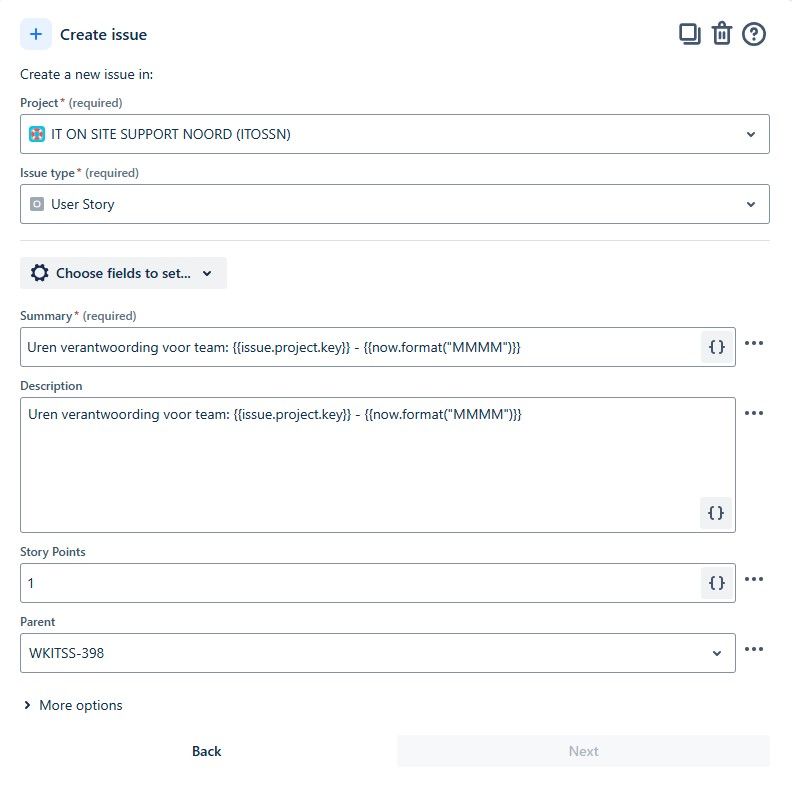Insert smart value in Summary field

(x=717, y=347)
